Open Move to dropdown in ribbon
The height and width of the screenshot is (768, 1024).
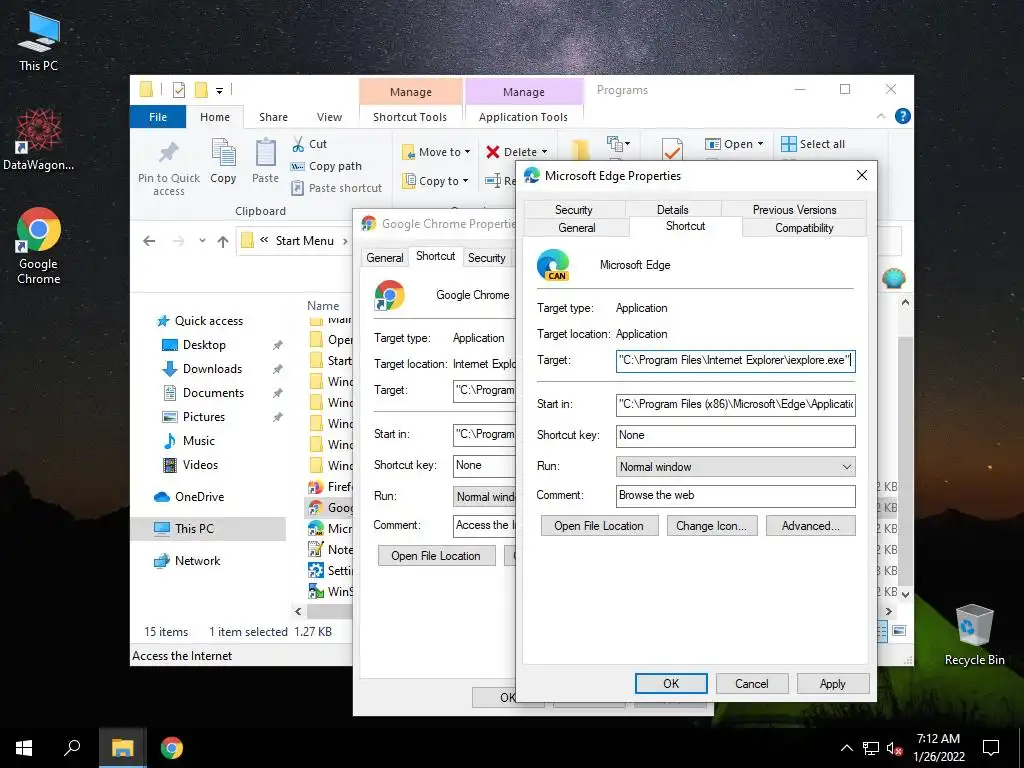(436, 152)
